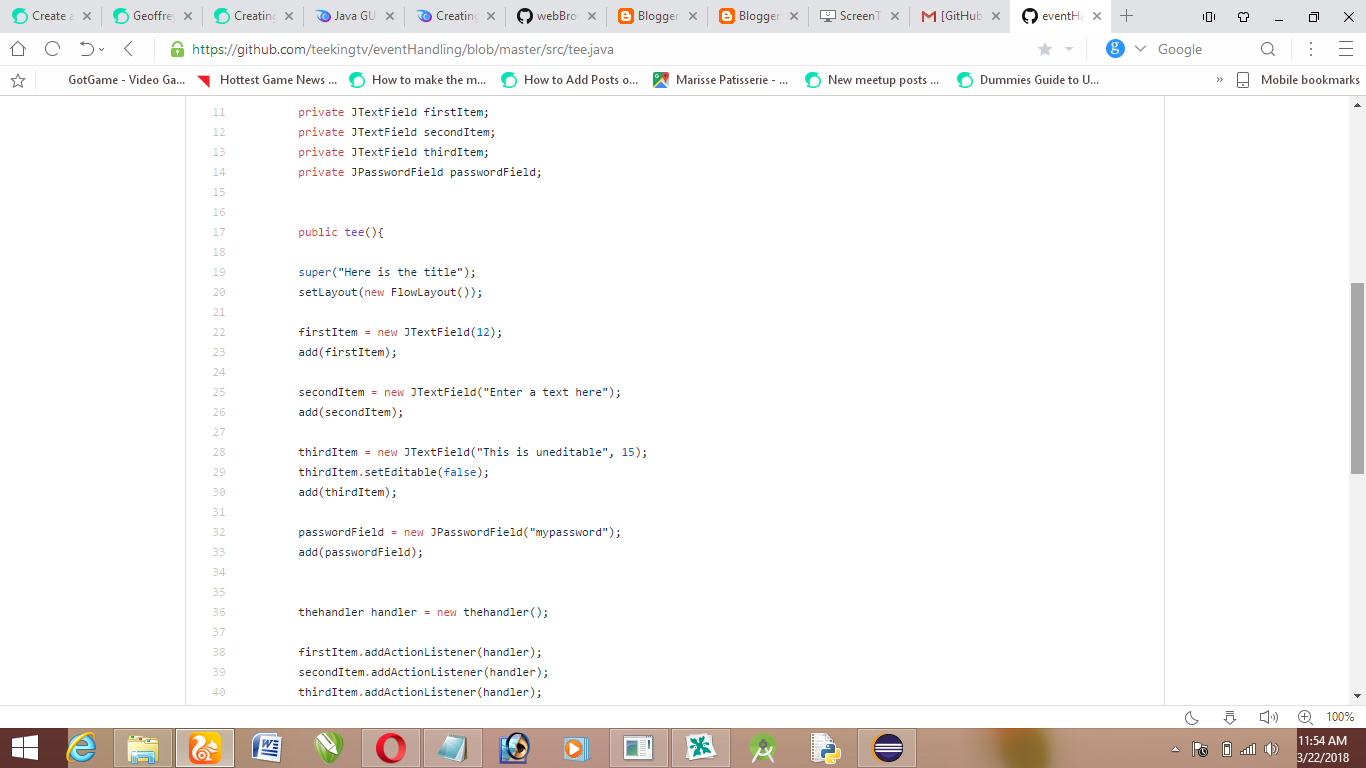Open the 'Hottest Game News ...' bookmark
This screenshot has width=1366, height=768.
[x=267, y=80]
